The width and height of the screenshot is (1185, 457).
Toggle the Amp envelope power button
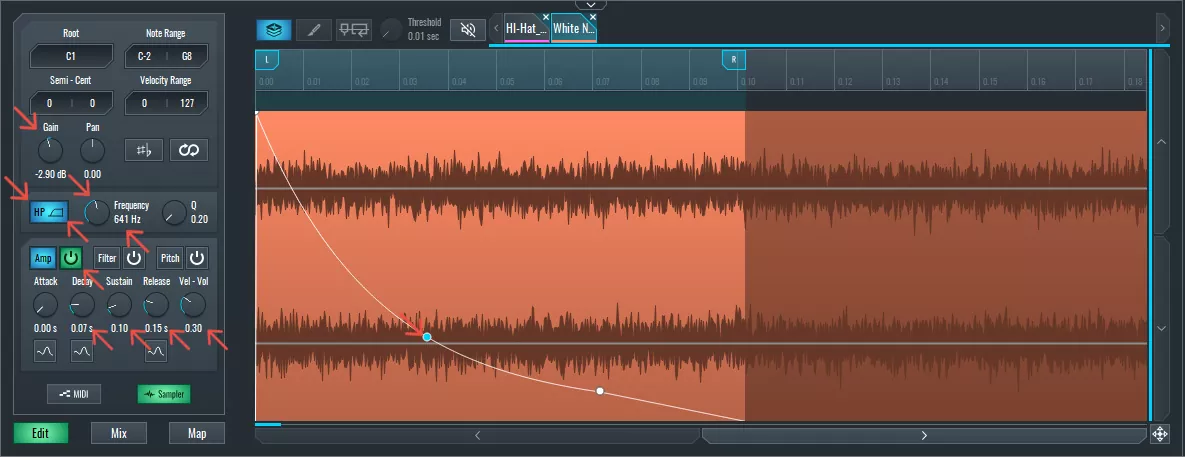point(70,258)
